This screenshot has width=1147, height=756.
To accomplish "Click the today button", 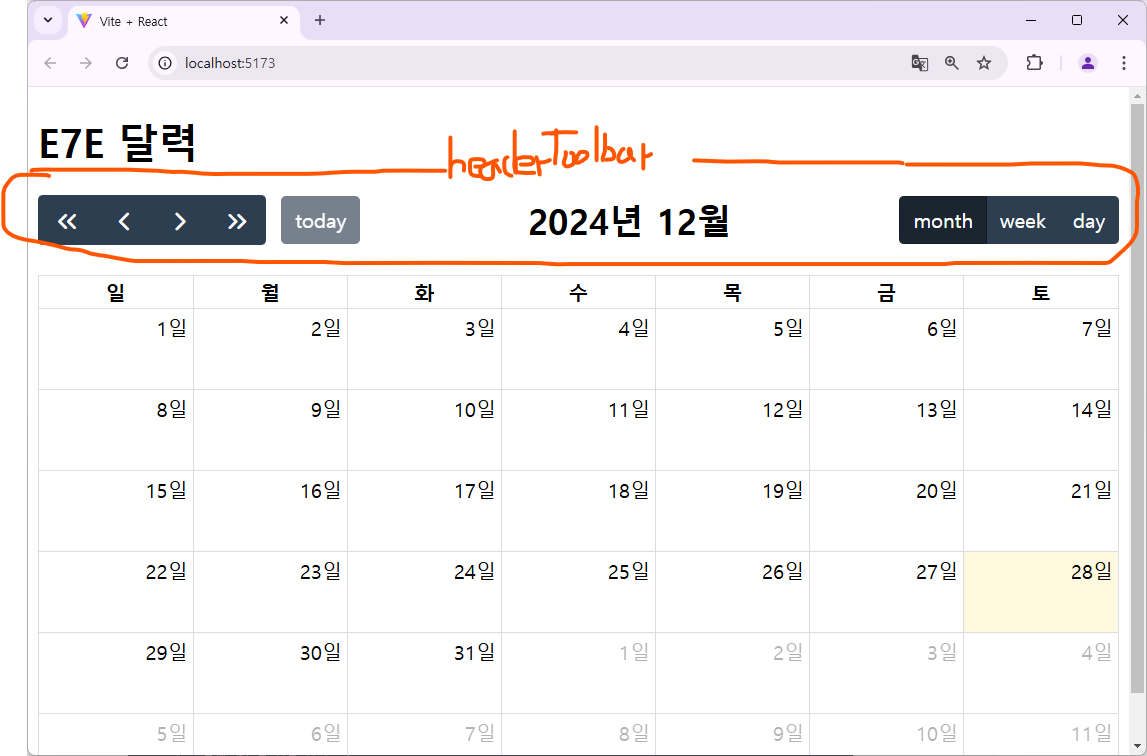I will [320, 220].
